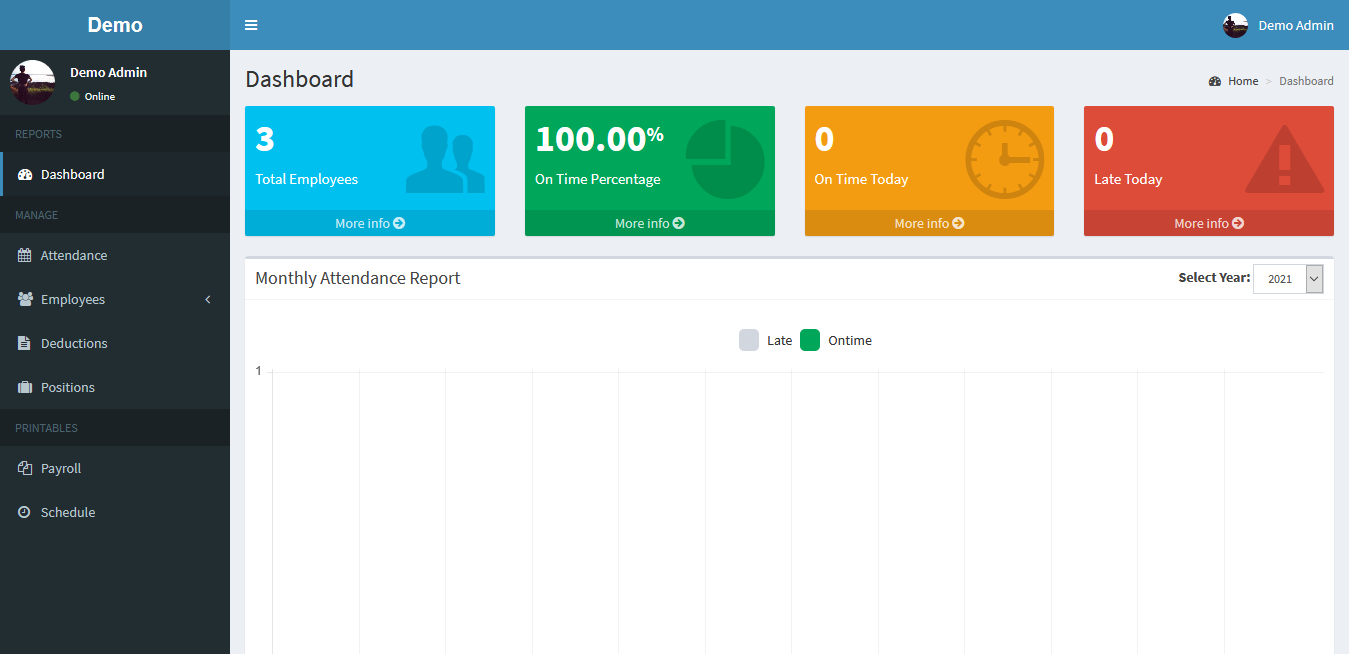Open Demo Admin user menu in header
Viewport: 1349px width, 654px height.
click(1278, 25)
